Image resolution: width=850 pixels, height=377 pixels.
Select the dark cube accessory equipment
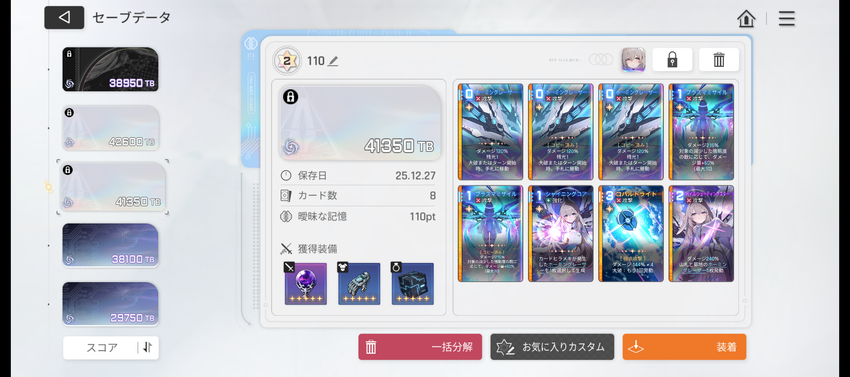413,284
